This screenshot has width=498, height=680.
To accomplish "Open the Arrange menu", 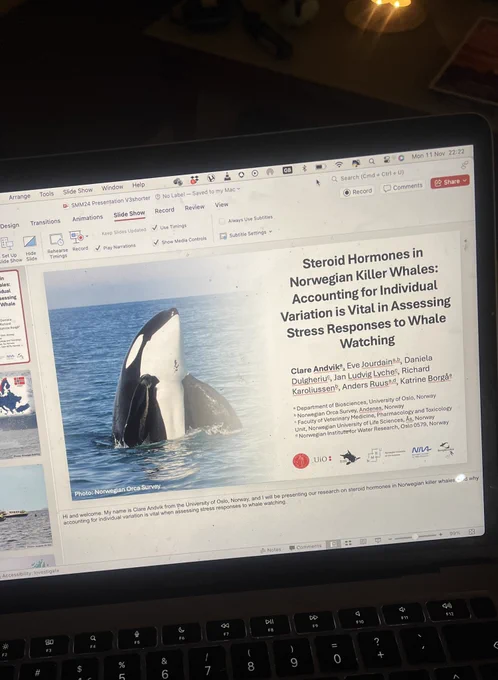I will click(x=20, y=196).
